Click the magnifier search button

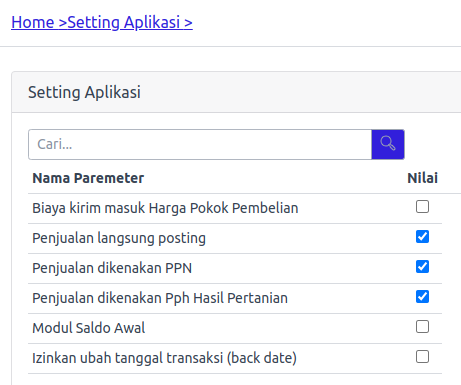[x=388, y=144]
